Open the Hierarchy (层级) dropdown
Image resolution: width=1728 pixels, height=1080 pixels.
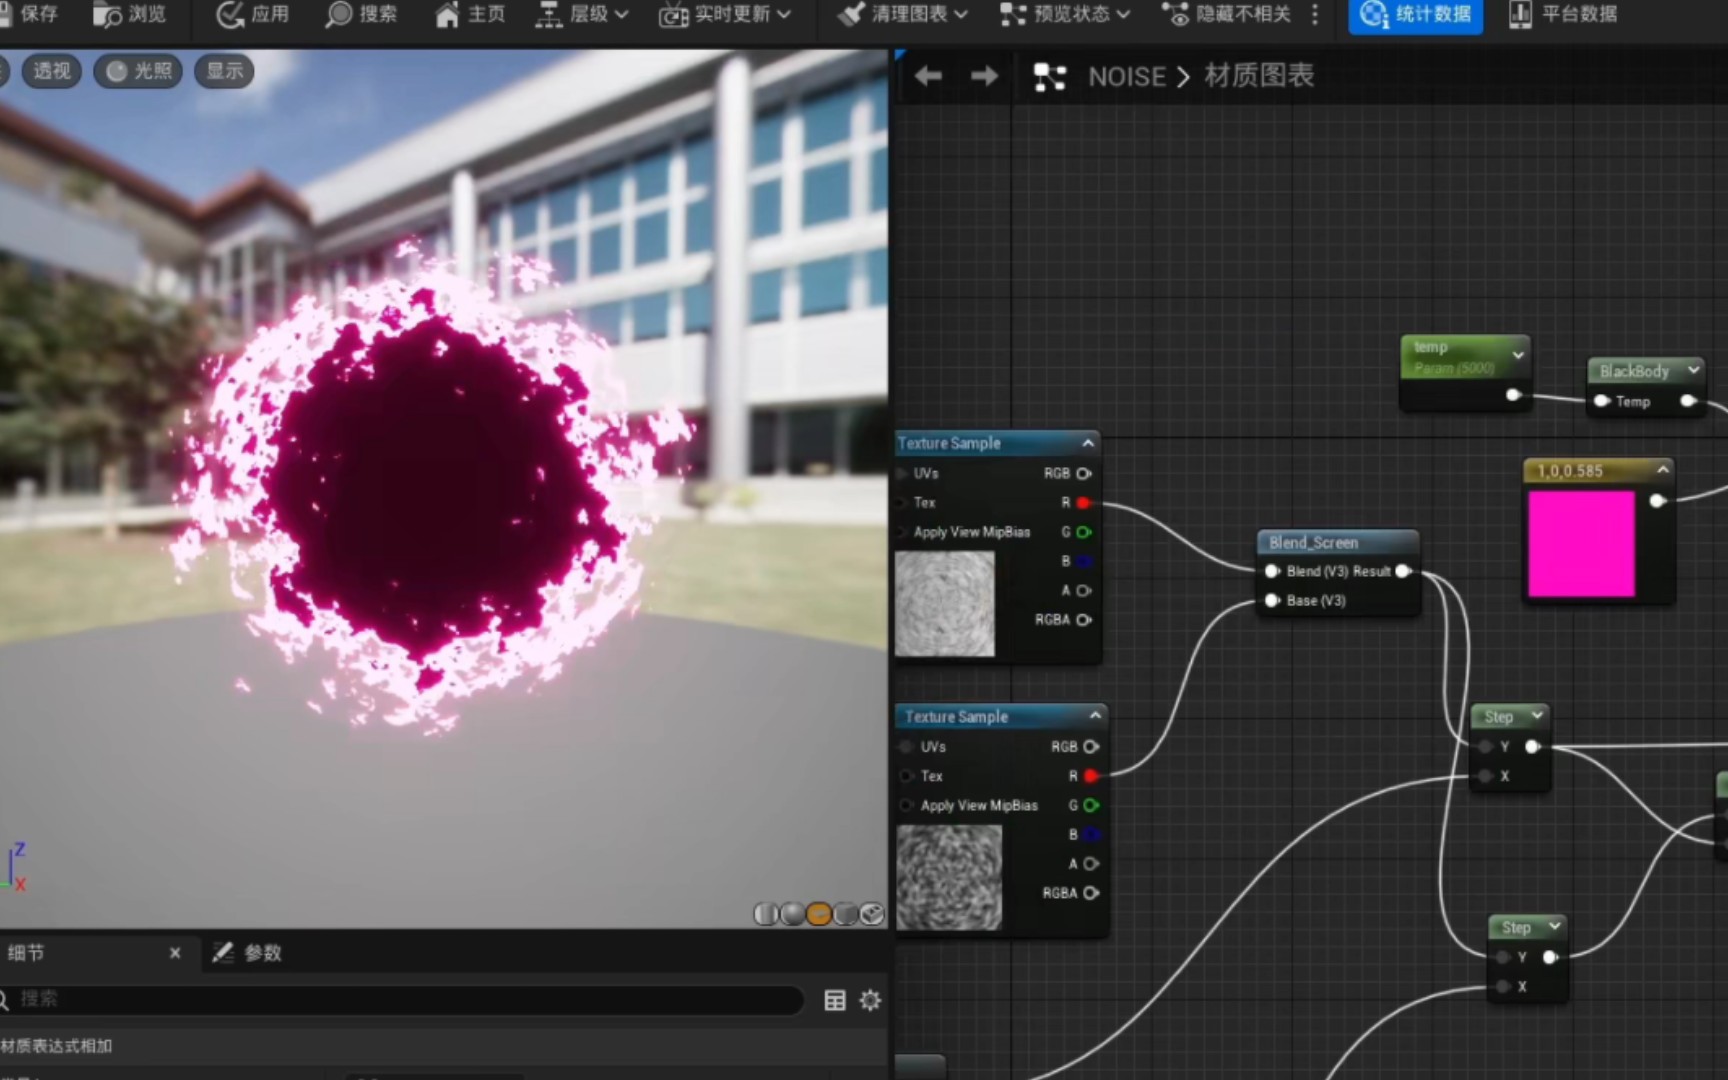coord(581,14)
